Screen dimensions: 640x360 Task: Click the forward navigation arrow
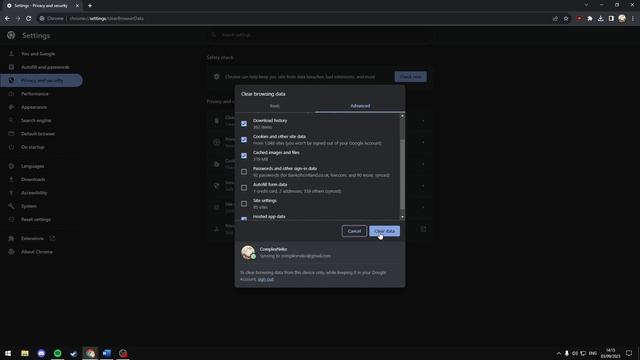click(x=18, y=18)
